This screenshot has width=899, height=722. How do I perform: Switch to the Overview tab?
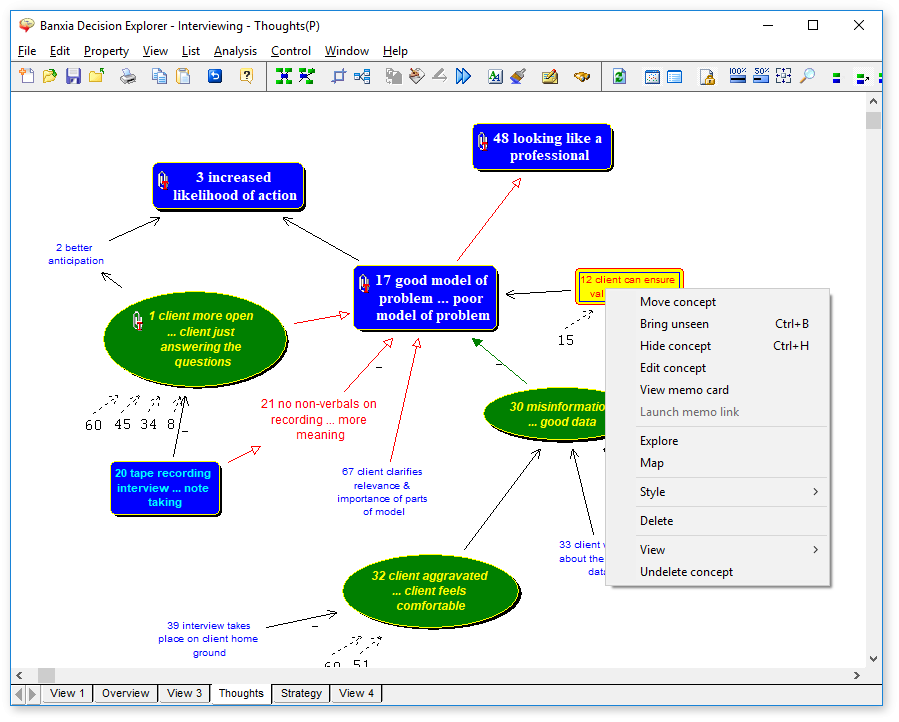click(x=126, y=693)
